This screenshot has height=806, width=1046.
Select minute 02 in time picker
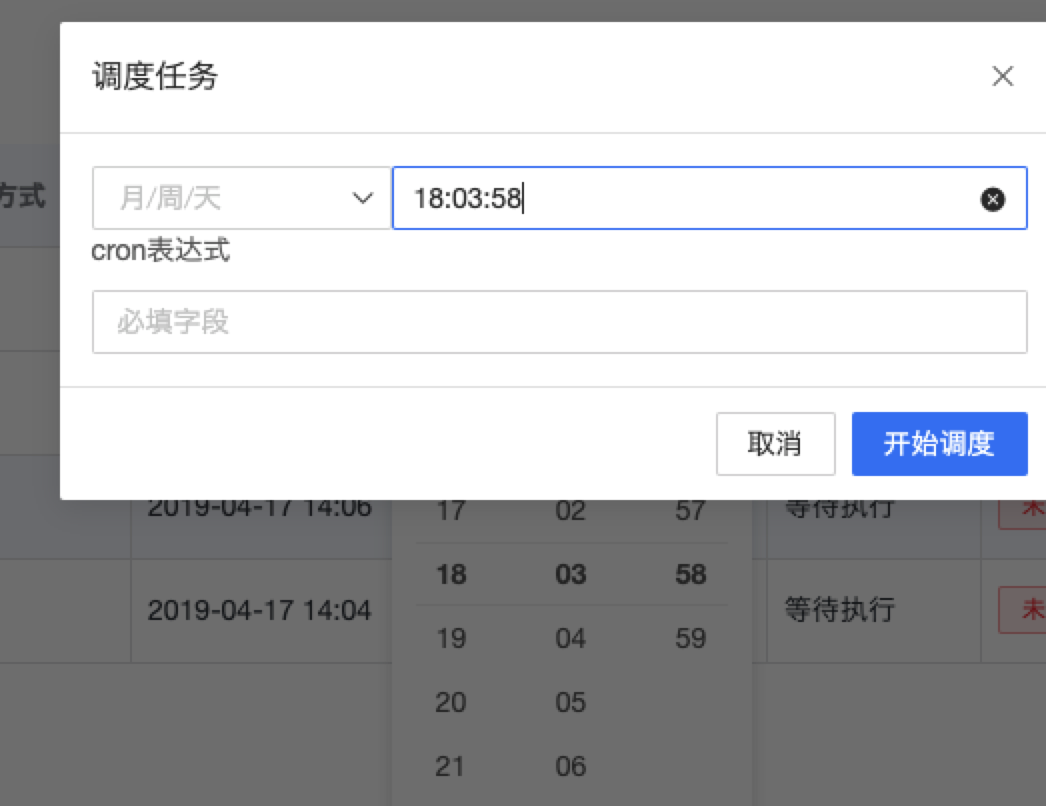pos(570,511)
